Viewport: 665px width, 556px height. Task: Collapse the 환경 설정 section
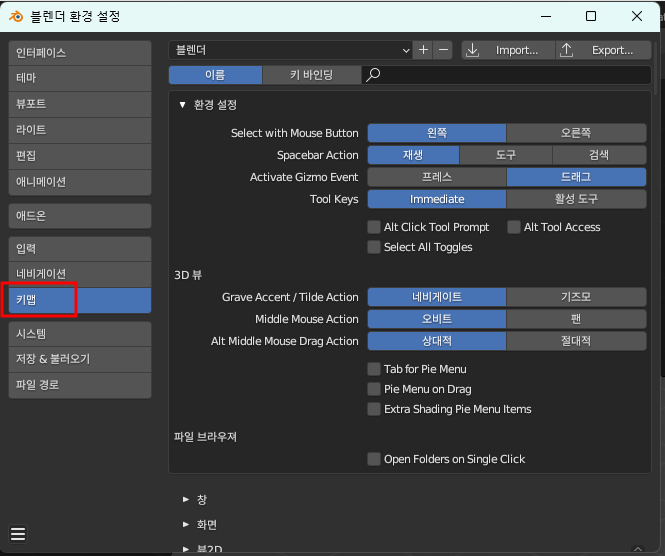(x=182, y=105)
